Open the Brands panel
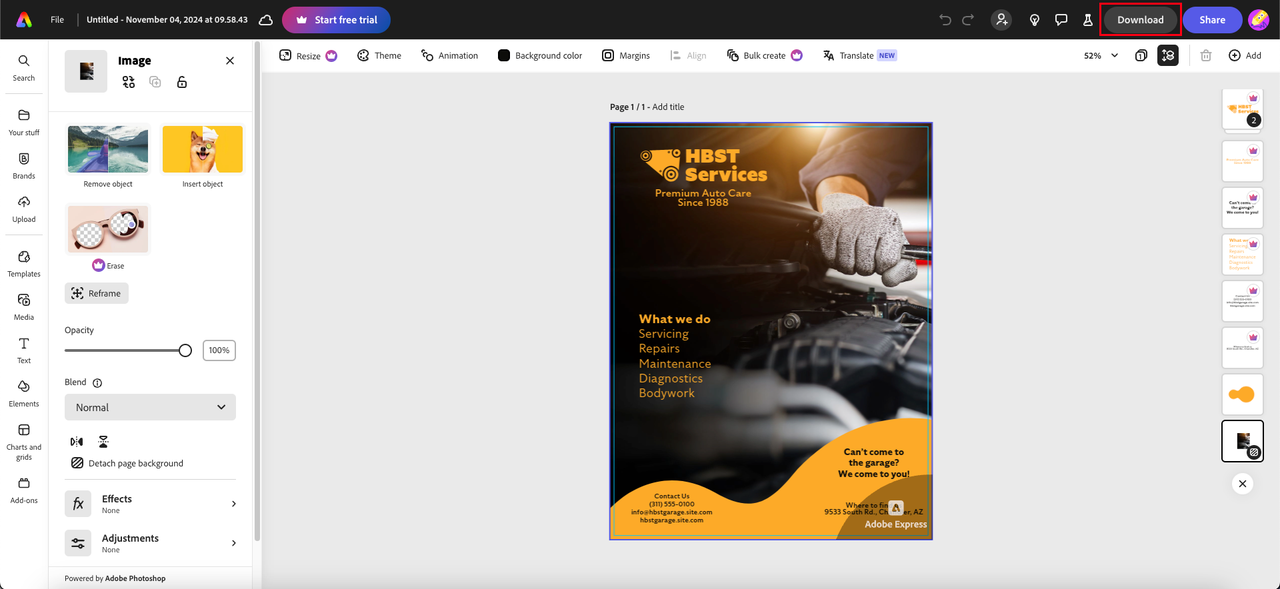This screenshot has width=1280, height=589. (x=24, y=166)
